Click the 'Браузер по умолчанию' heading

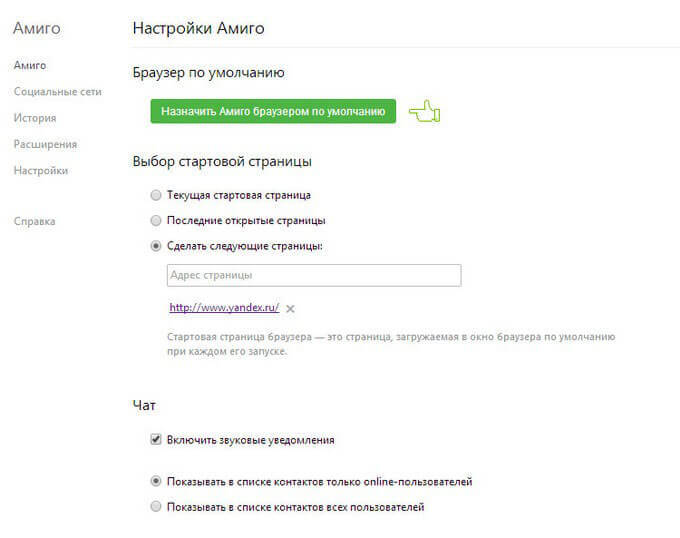[209, 72]
